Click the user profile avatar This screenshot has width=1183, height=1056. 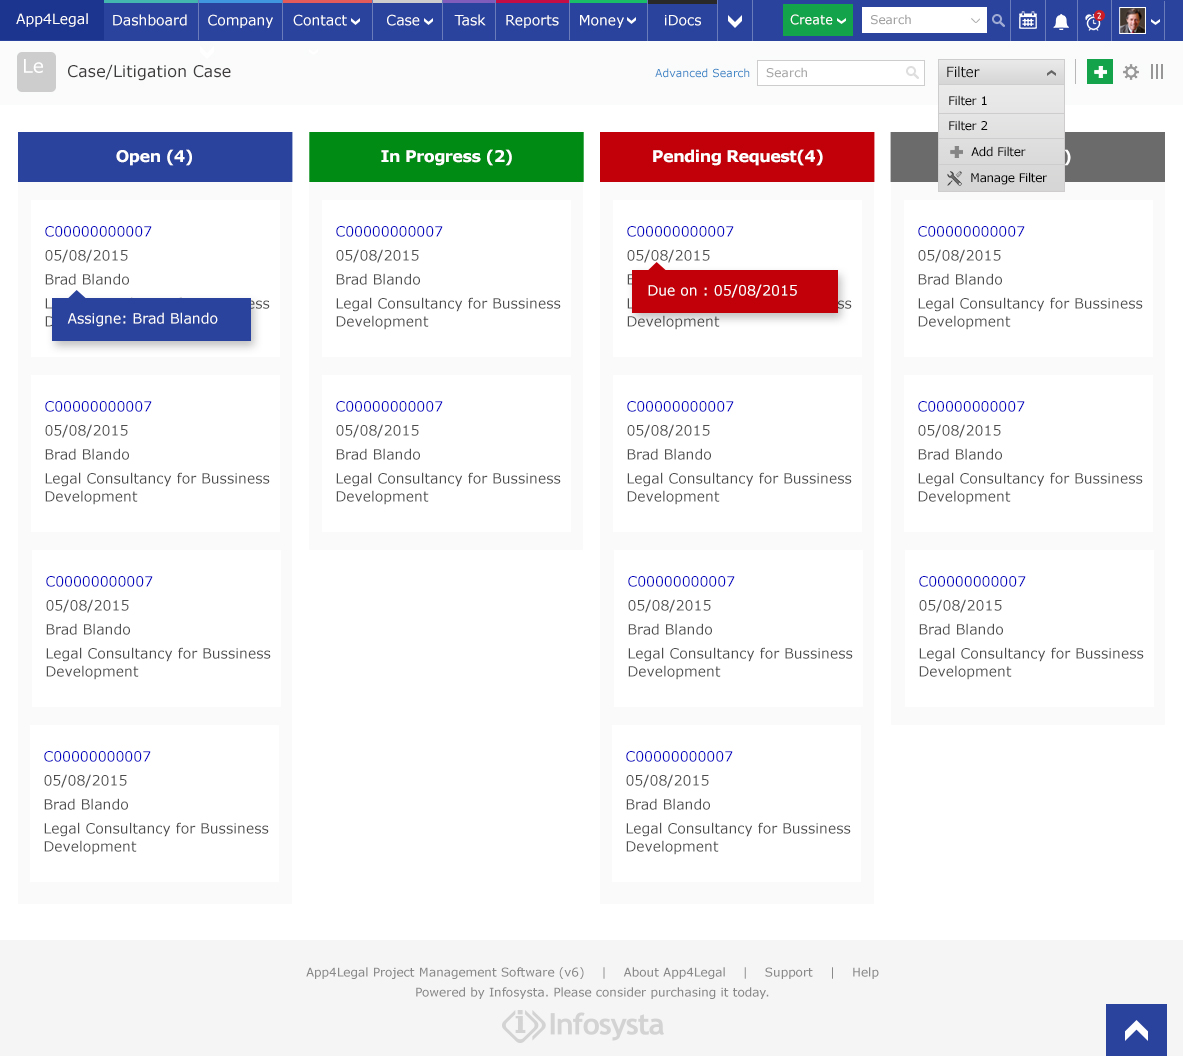1132,20
